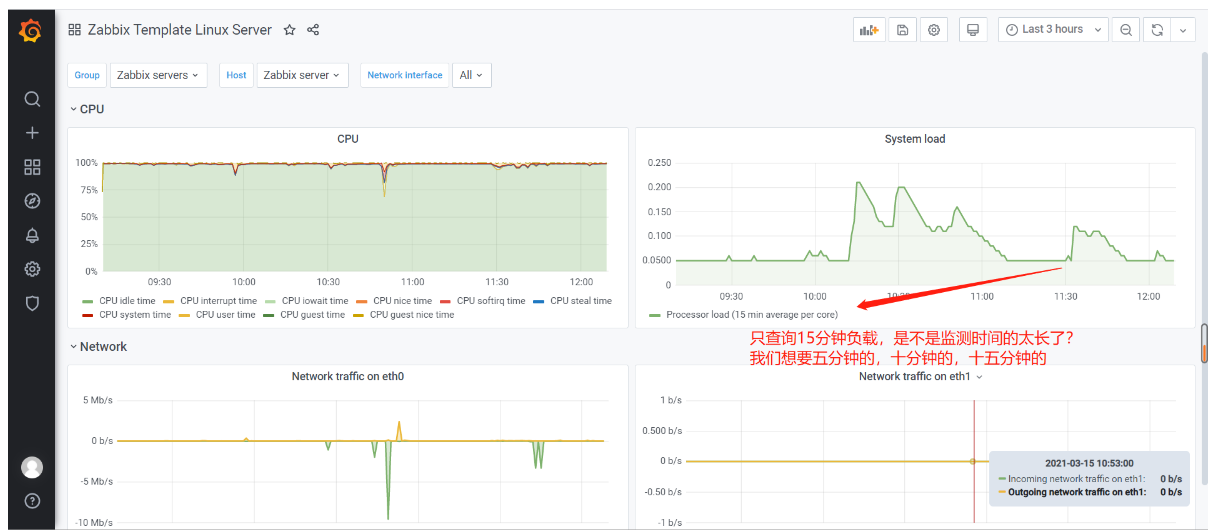Open the Zabbix Template Linux Server title

[x=179, y=30]
